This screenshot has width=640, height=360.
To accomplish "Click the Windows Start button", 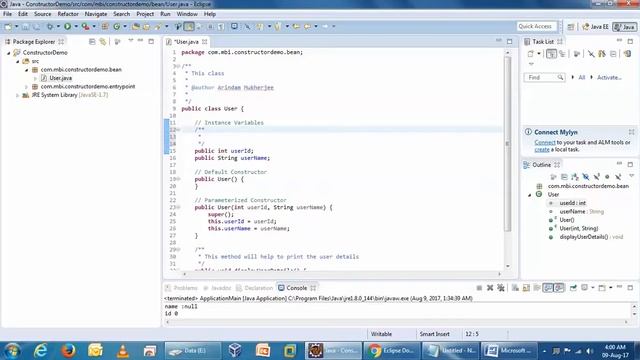I will point(12,350).
